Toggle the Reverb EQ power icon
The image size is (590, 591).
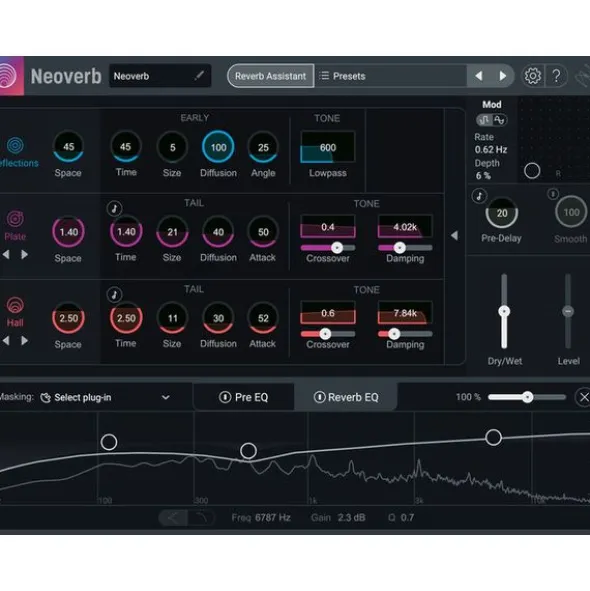click(319, 397)
